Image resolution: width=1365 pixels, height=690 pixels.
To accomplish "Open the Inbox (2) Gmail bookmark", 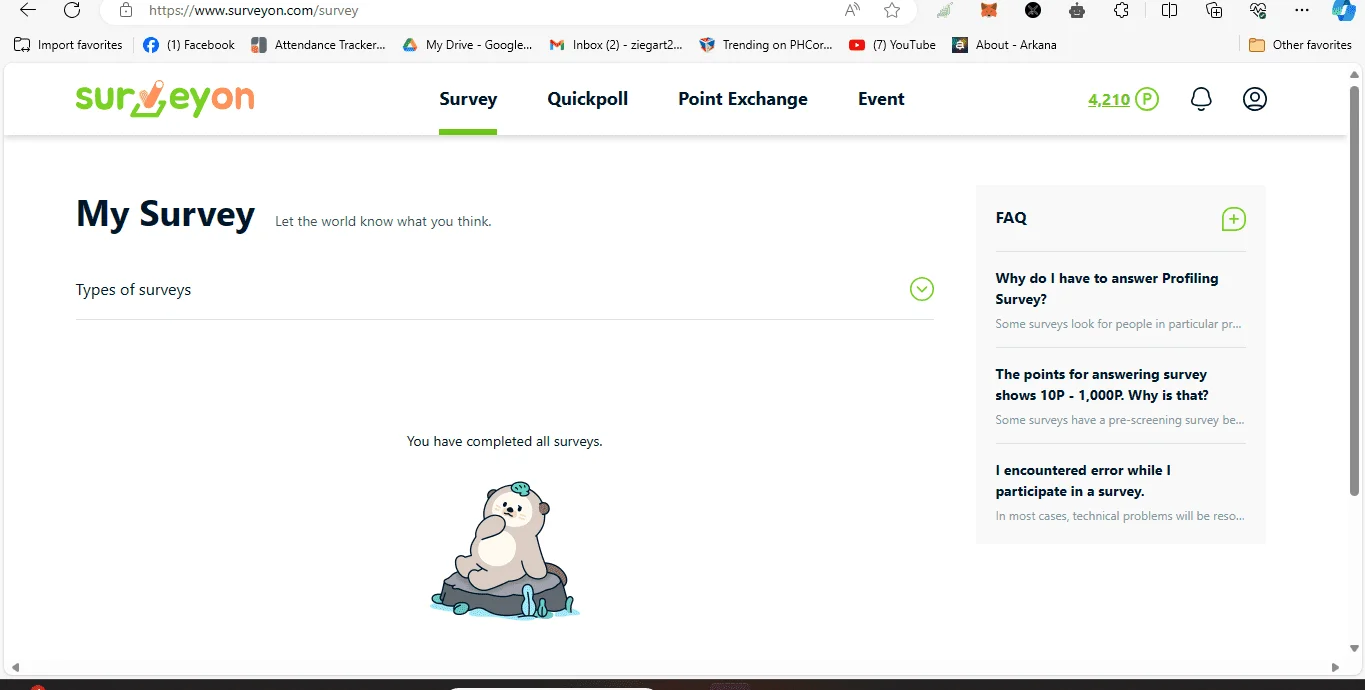I will (616, 45).
